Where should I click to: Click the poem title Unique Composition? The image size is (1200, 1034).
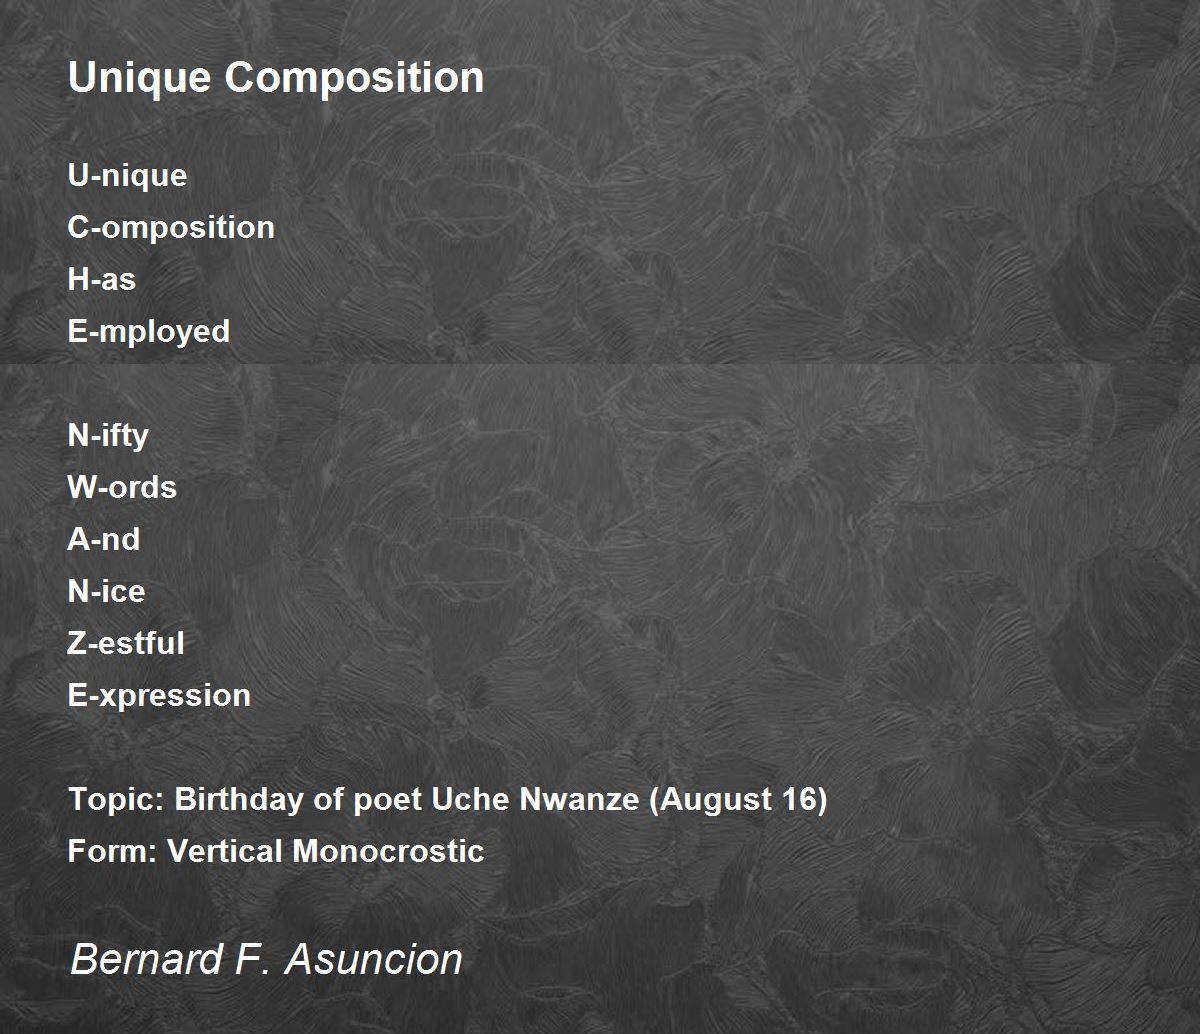276,78
